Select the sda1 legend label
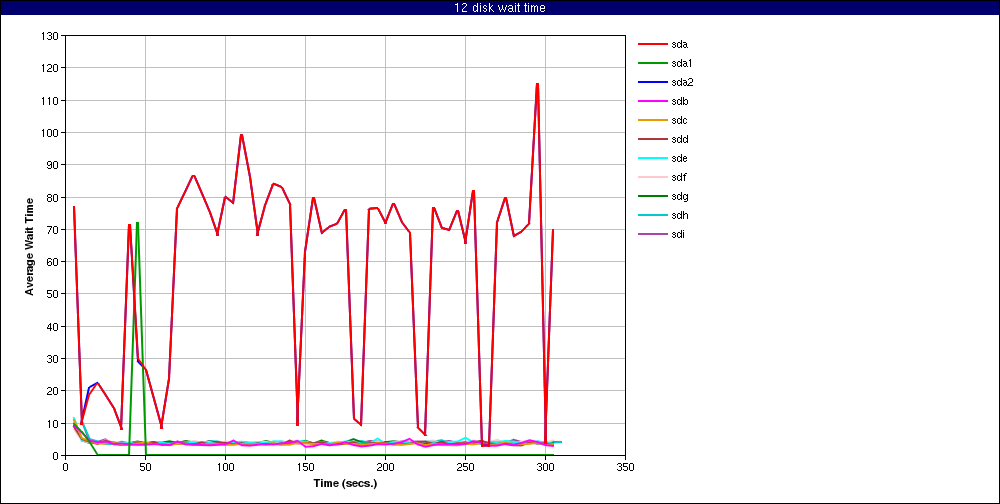This screenshot has height=504, width=1000. [682, 64]
